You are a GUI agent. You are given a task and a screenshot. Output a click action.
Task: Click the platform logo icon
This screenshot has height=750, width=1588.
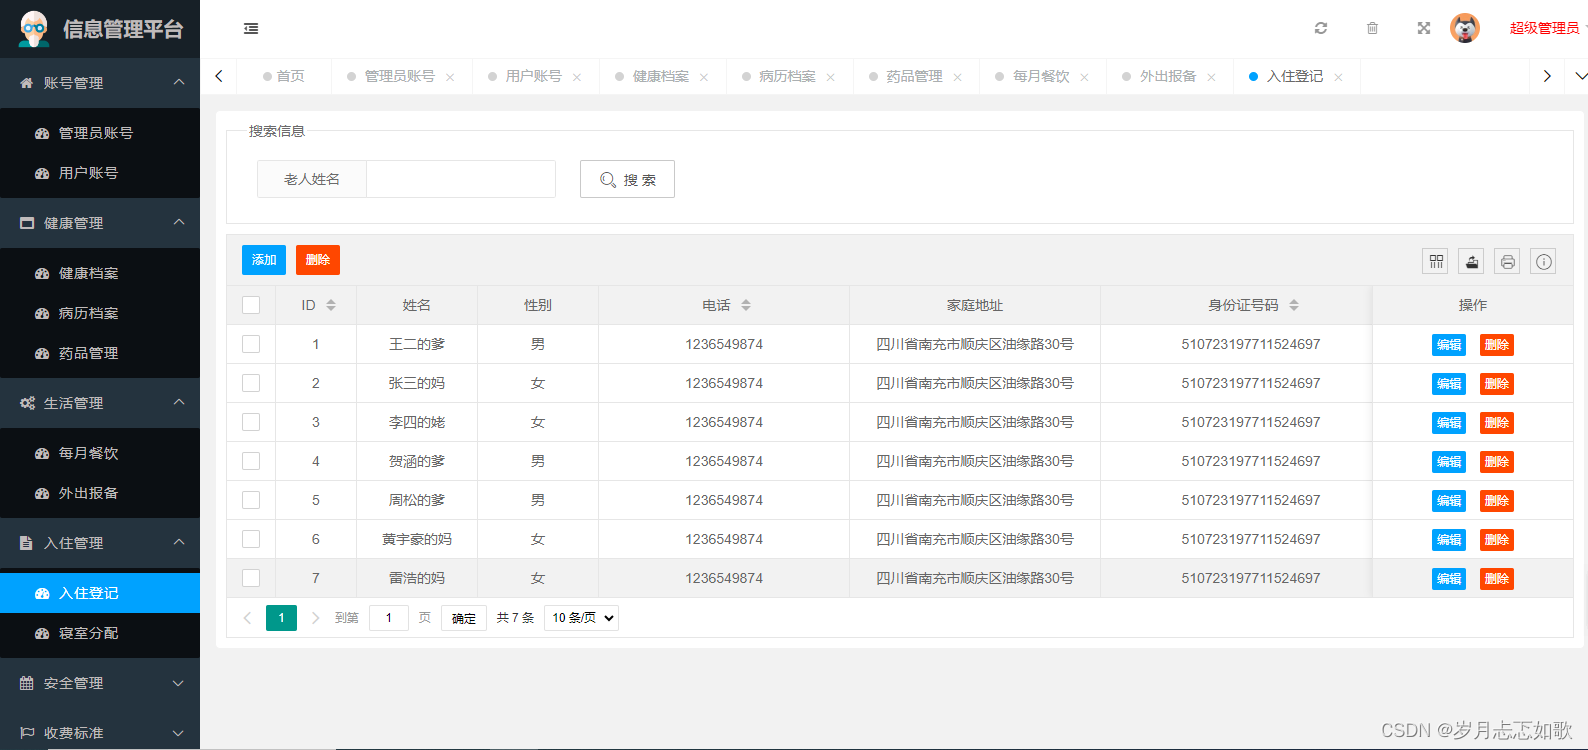point(34,29)
